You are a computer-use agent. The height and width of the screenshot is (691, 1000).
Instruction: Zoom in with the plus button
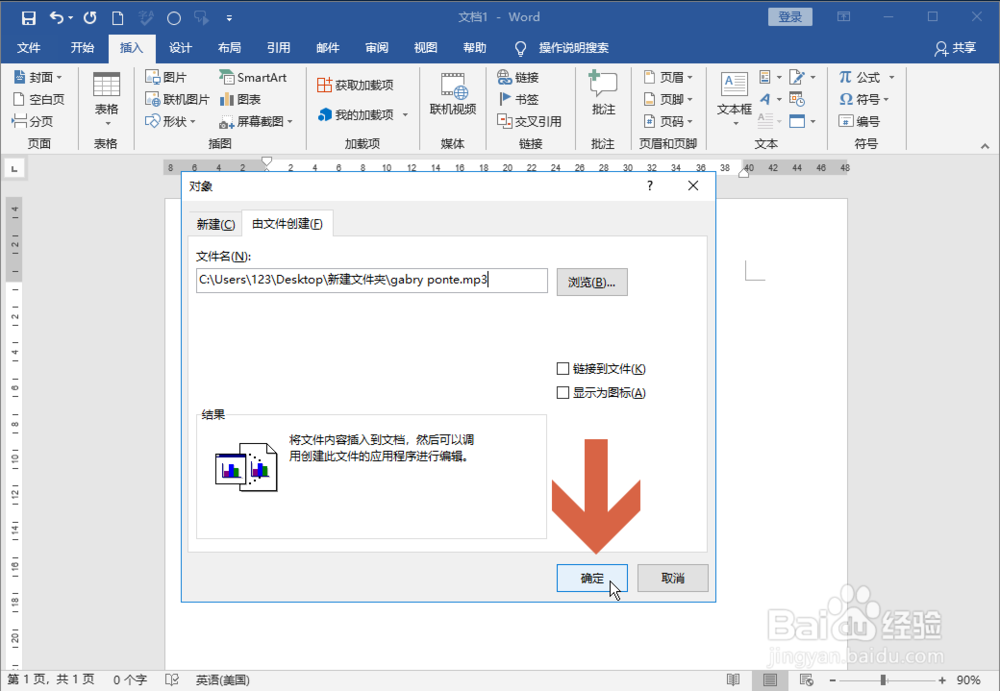[942, 680]
